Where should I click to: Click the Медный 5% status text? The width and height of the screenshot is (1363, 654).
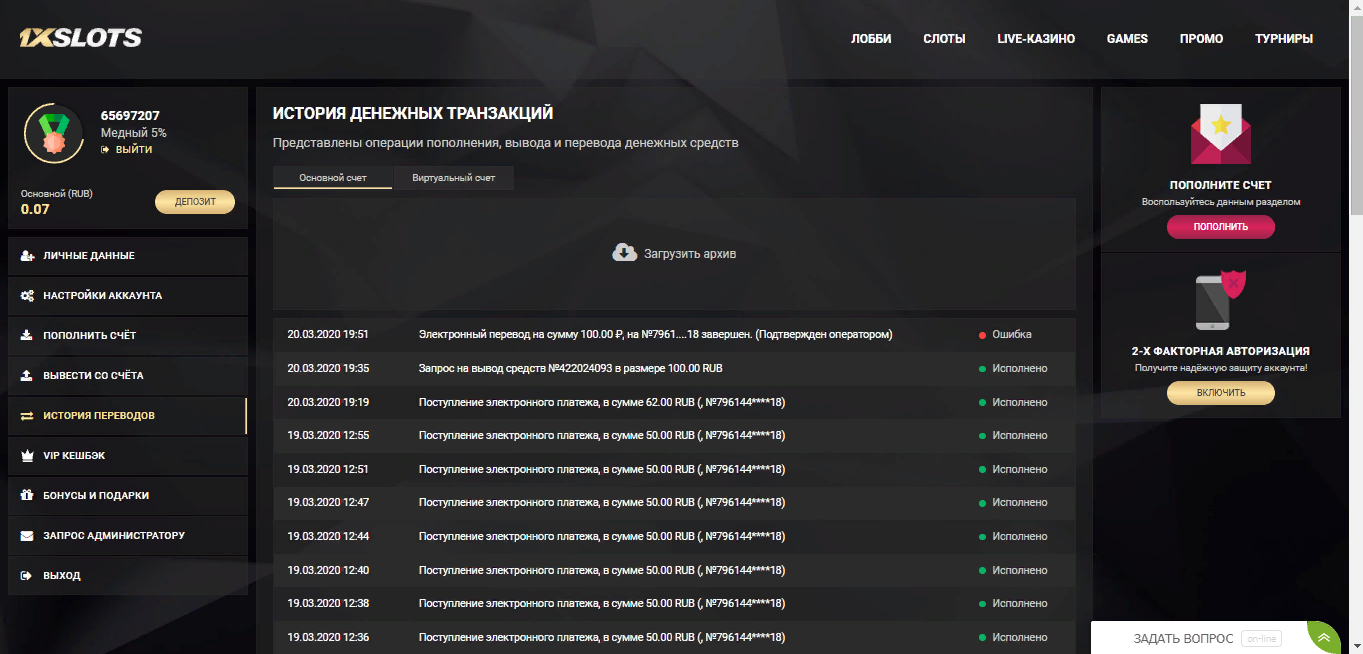click(134, 133)
